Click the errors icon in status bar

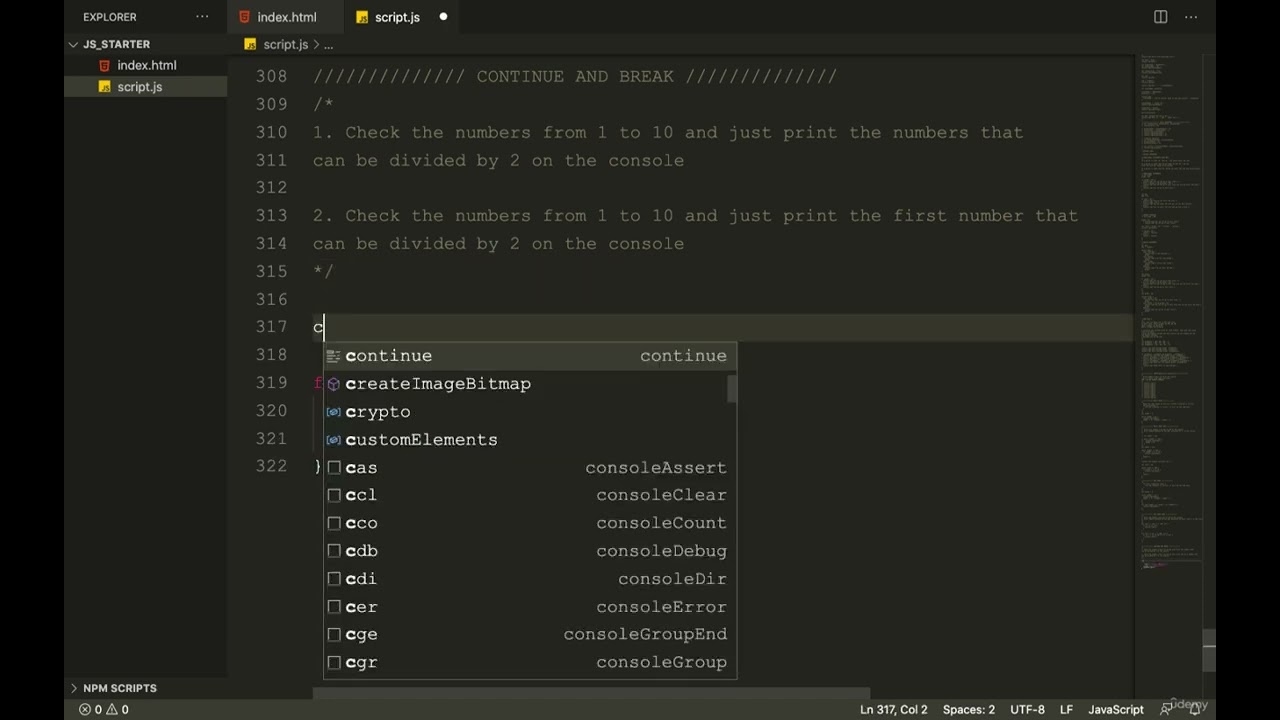click(x=85, y=709)
